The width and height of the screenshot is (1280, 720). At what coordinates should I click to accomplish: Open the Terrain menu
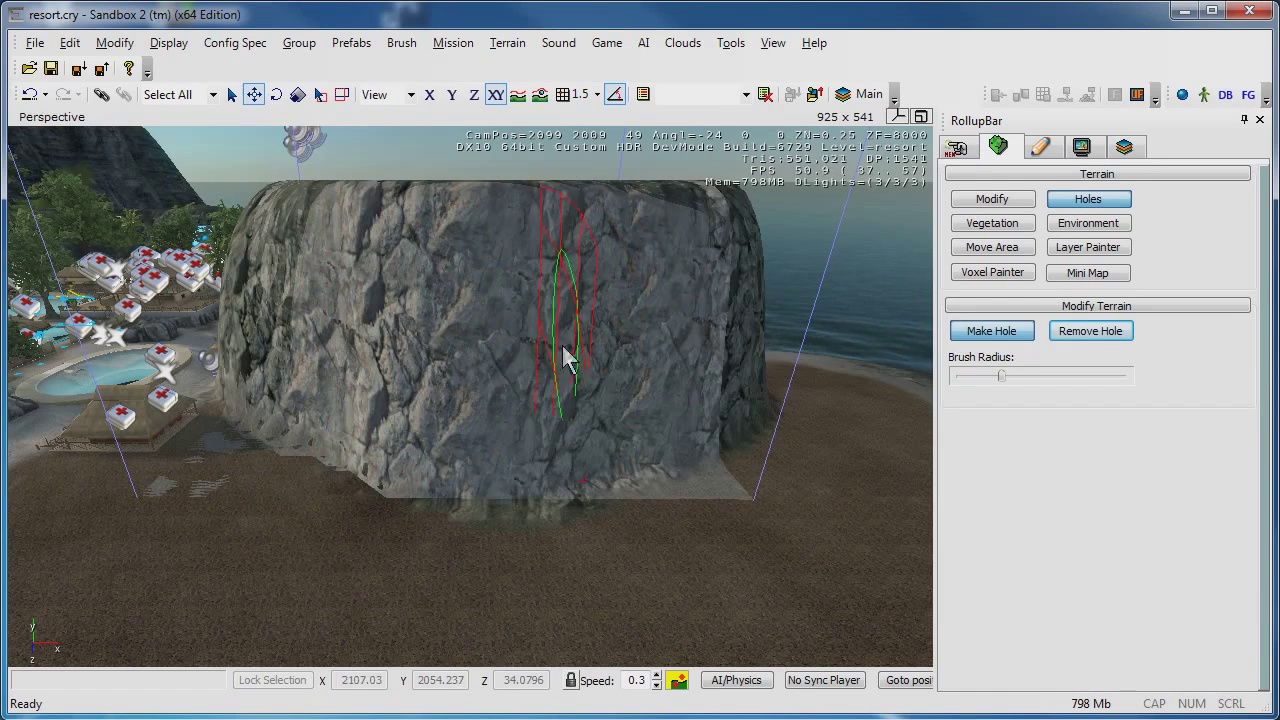tap(507, 43)
